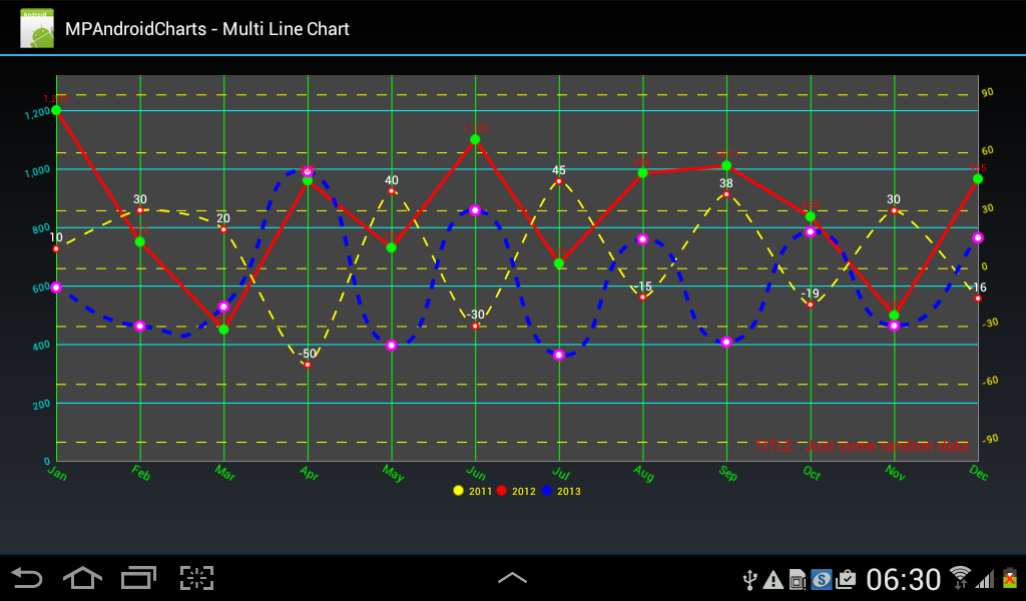Tap the yellow-line point labeled -19
Image resolution: width=1026 pixels, height=601 pixels.
click(x=810, y=304)
